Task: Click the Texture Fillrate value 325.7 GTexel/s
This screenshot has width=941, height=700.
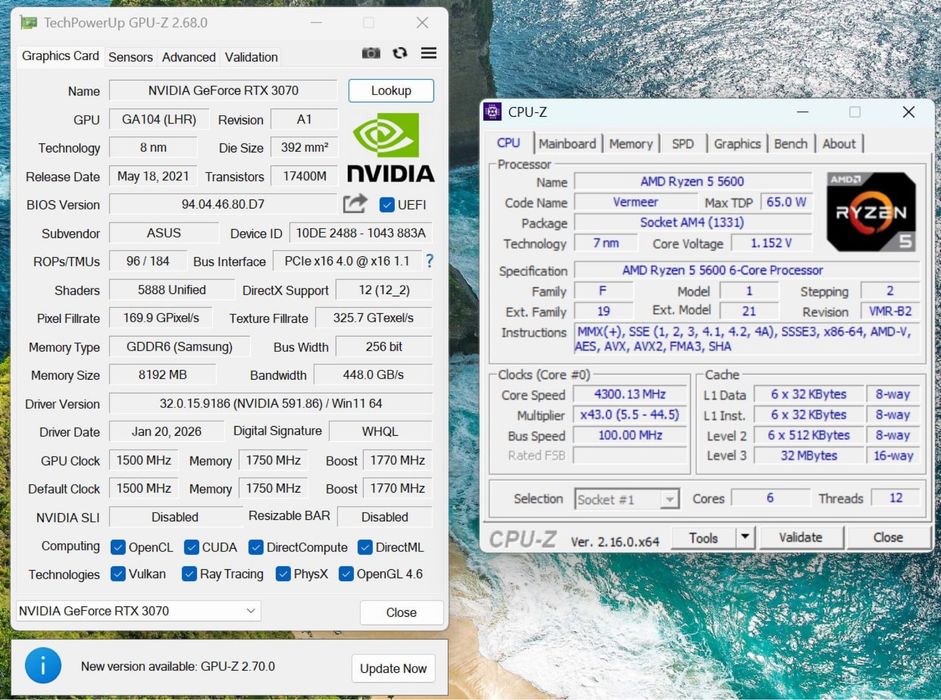Action: coord(373,318)
